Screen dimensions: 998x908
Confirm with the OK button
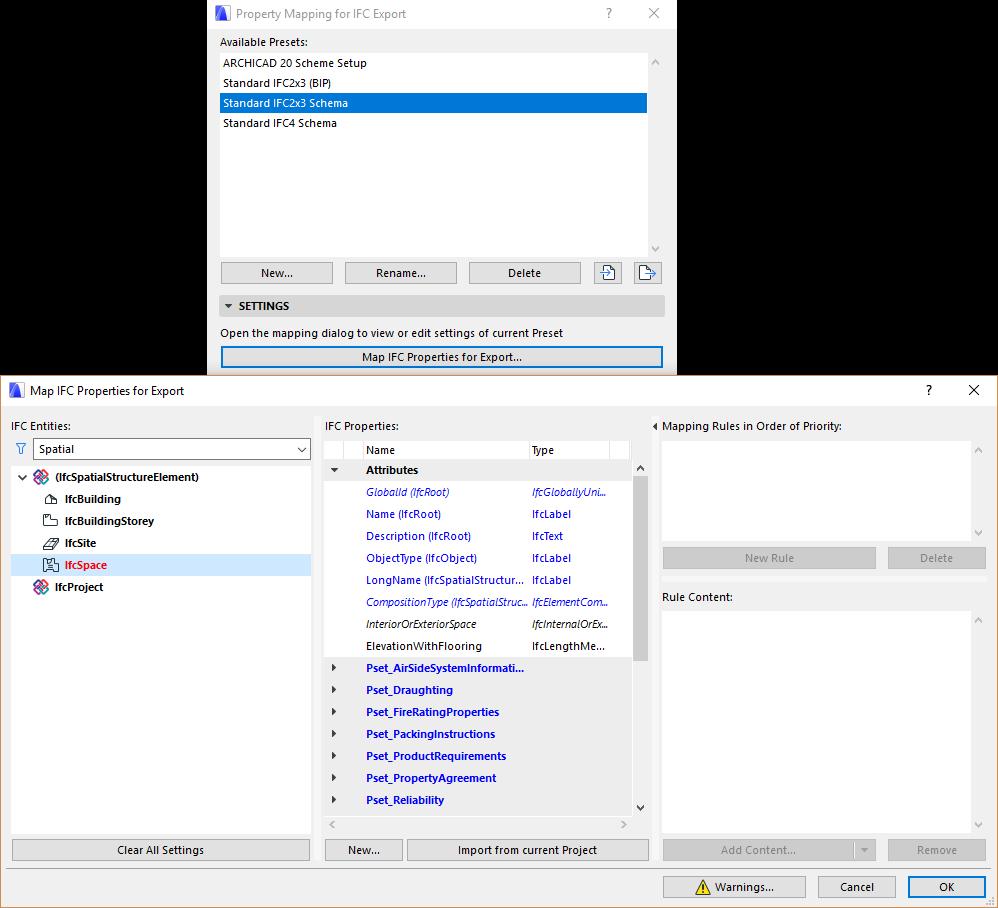pos(946,886)
